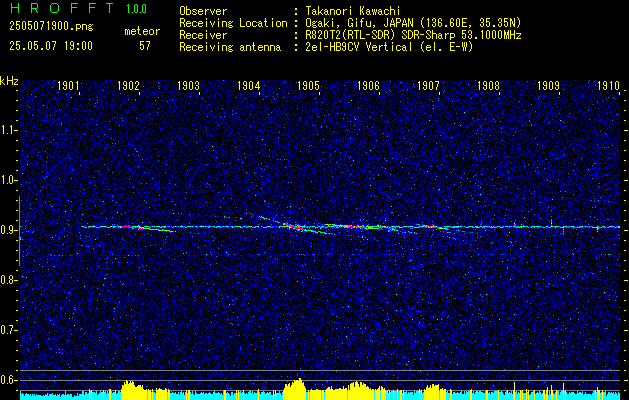Click the kHz axis unit label
This screenshot has width=629, height=400.
10,81
